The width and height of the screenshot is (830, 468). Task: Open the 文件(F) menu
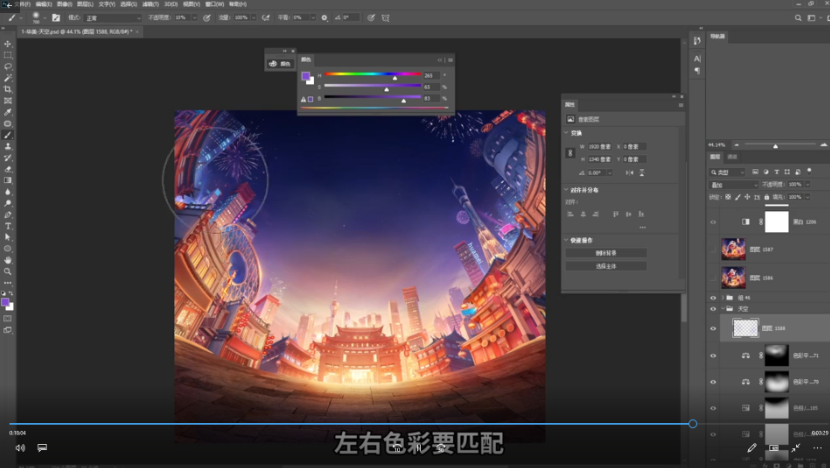point(24,4)
